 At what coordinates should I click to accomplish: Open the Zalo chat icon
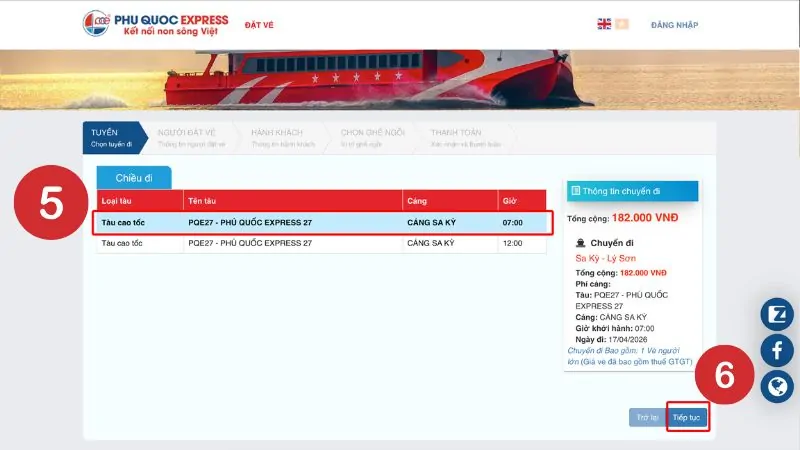click(777, 314)
